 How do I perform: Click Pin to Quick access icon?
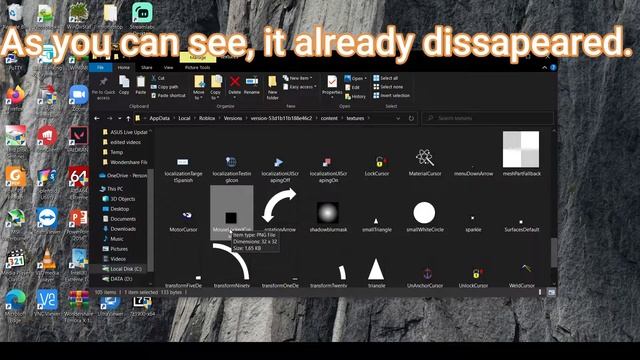point(103,83)
